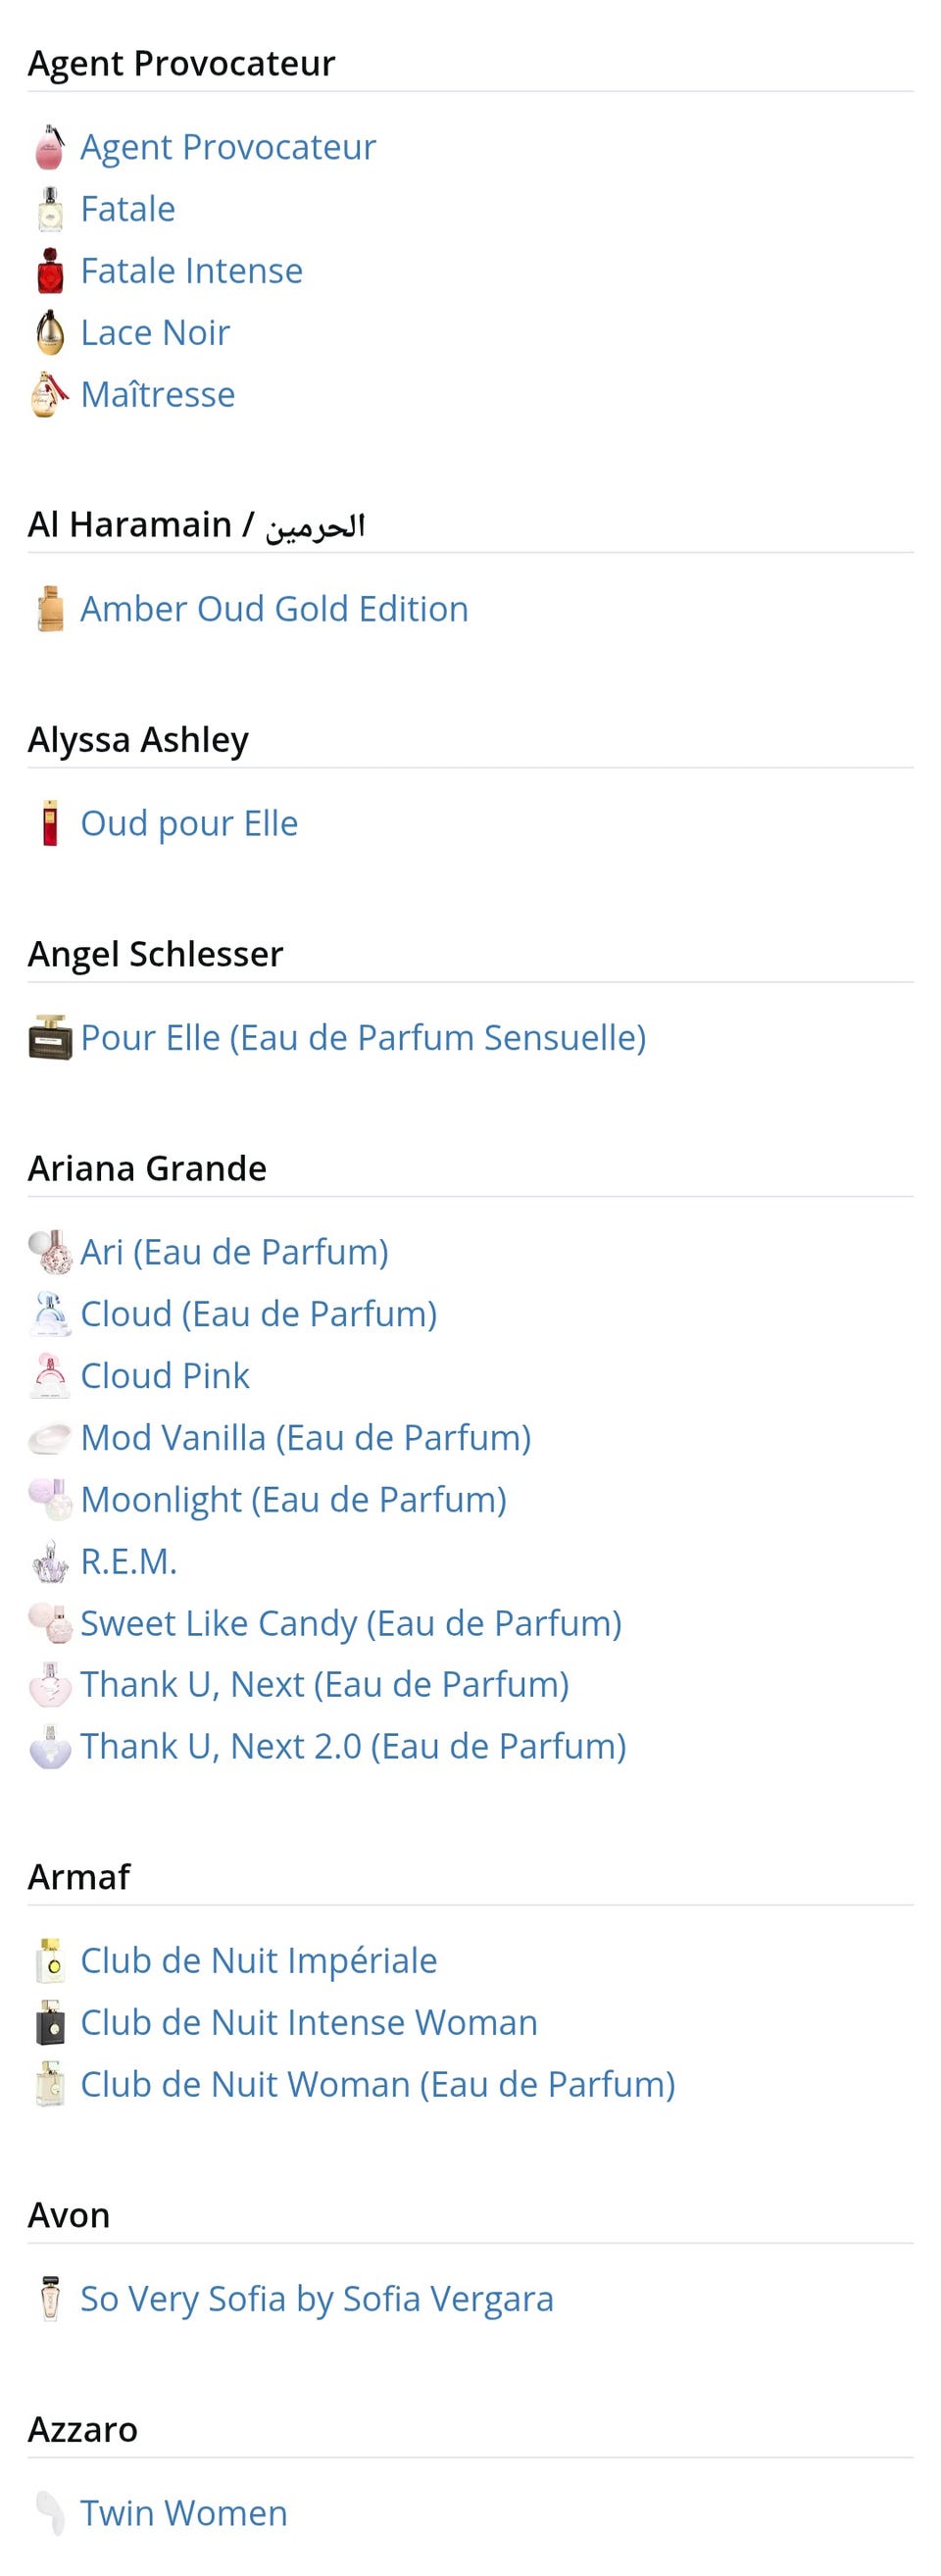
Task: Click the blue Cloud perfume bottle icon
Action: tap(49, 1314)
